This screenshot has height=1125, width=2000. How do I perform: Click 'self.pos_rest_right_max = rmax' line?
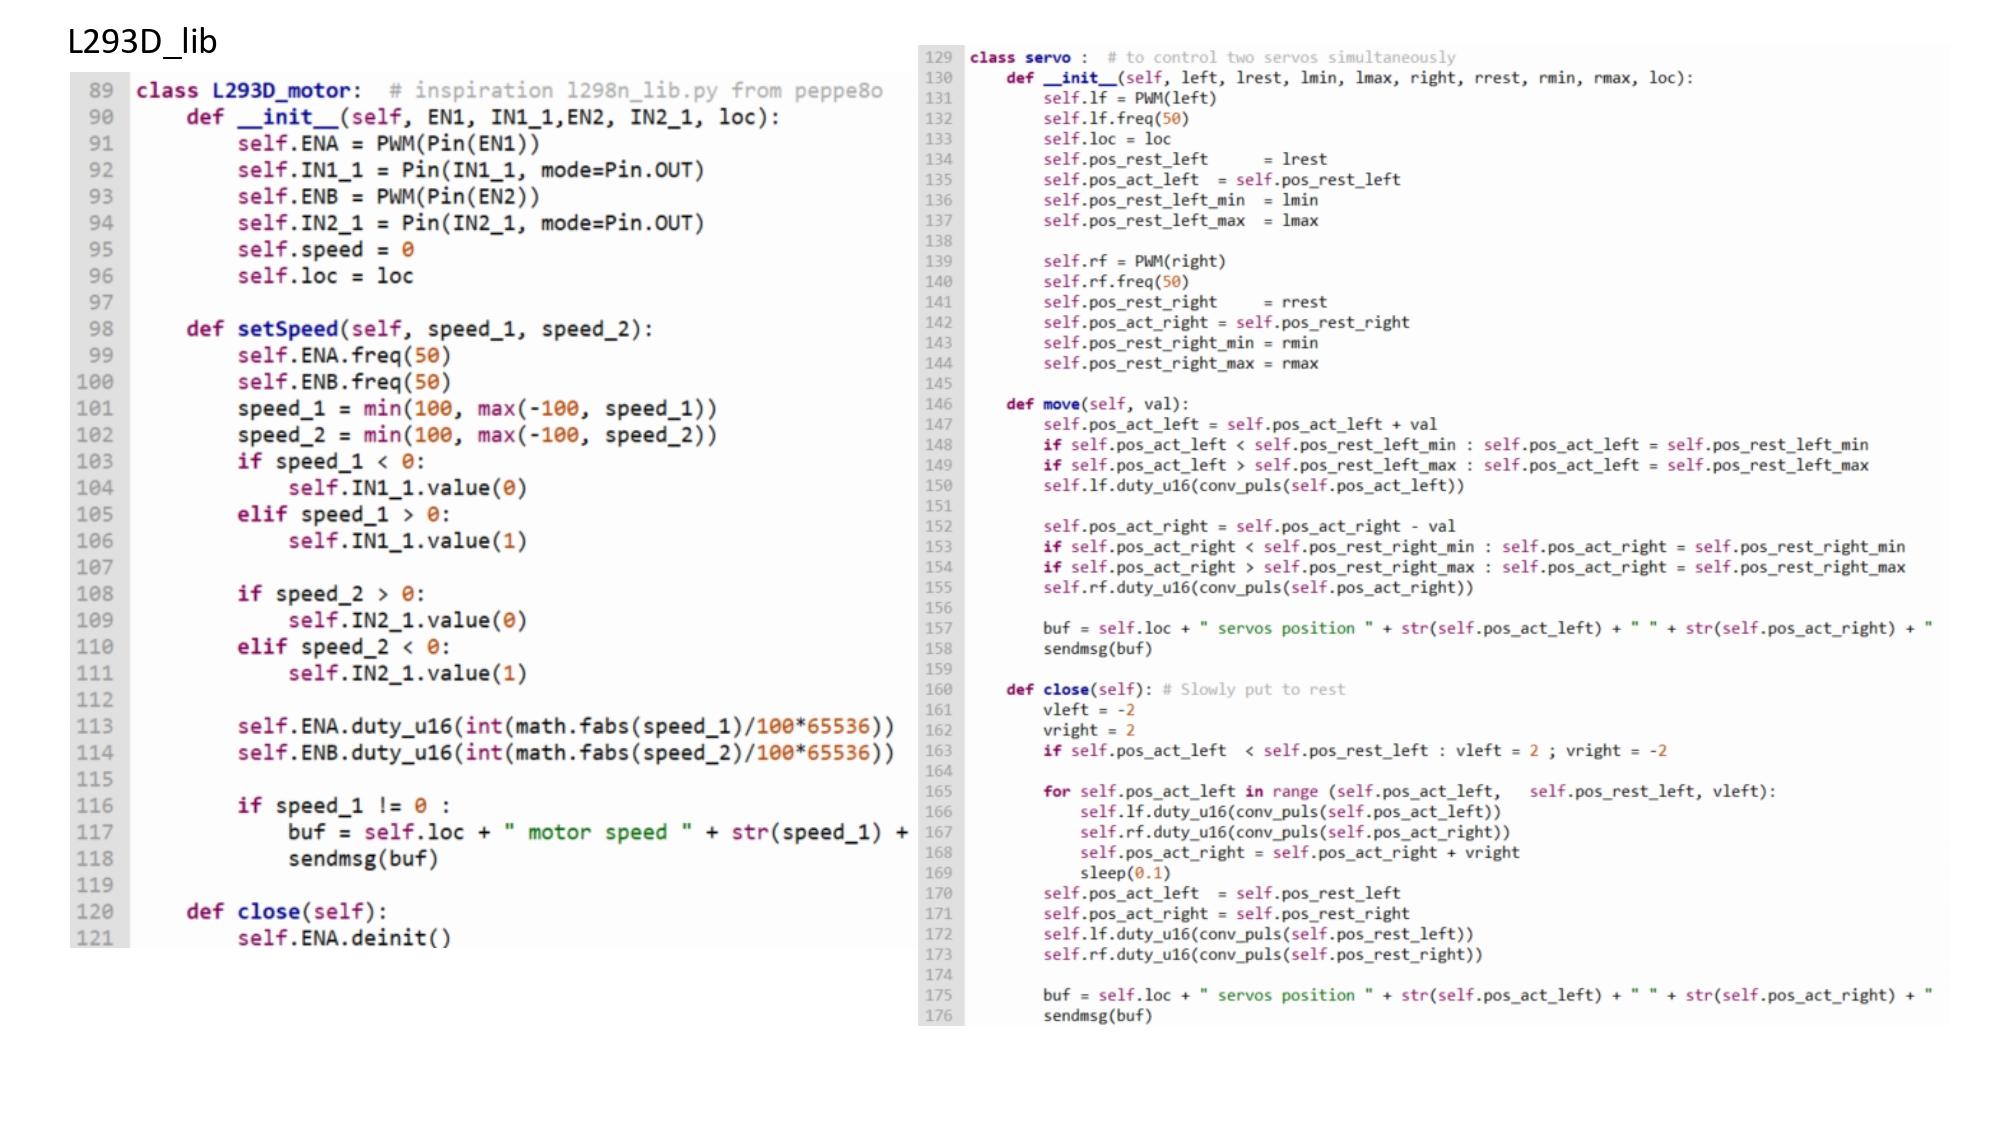tap(1181, 363)
